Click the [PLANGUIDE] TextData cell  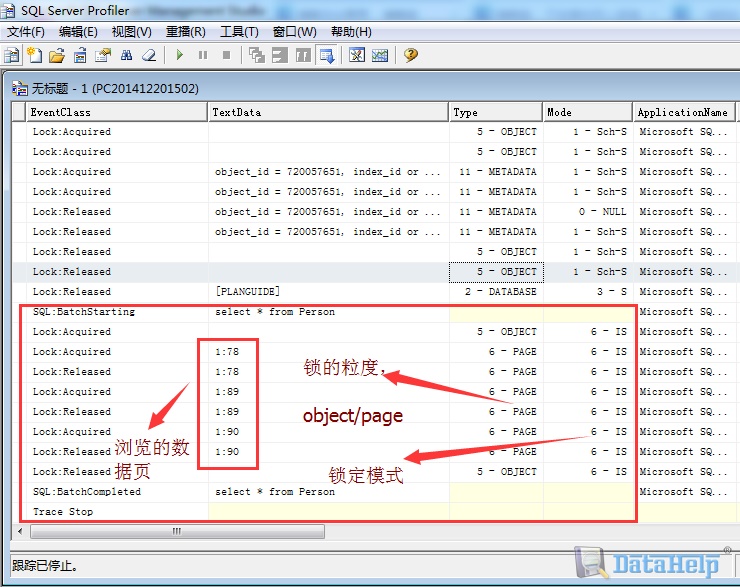click(x=328, y=292)
